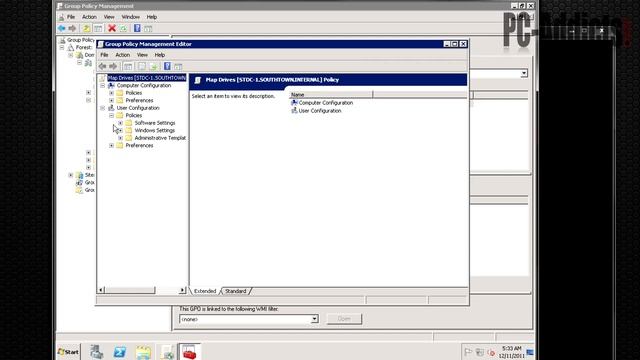Click the red X Delete icon
This screenshot has width=640, height=360.
(x=111, y=28)
